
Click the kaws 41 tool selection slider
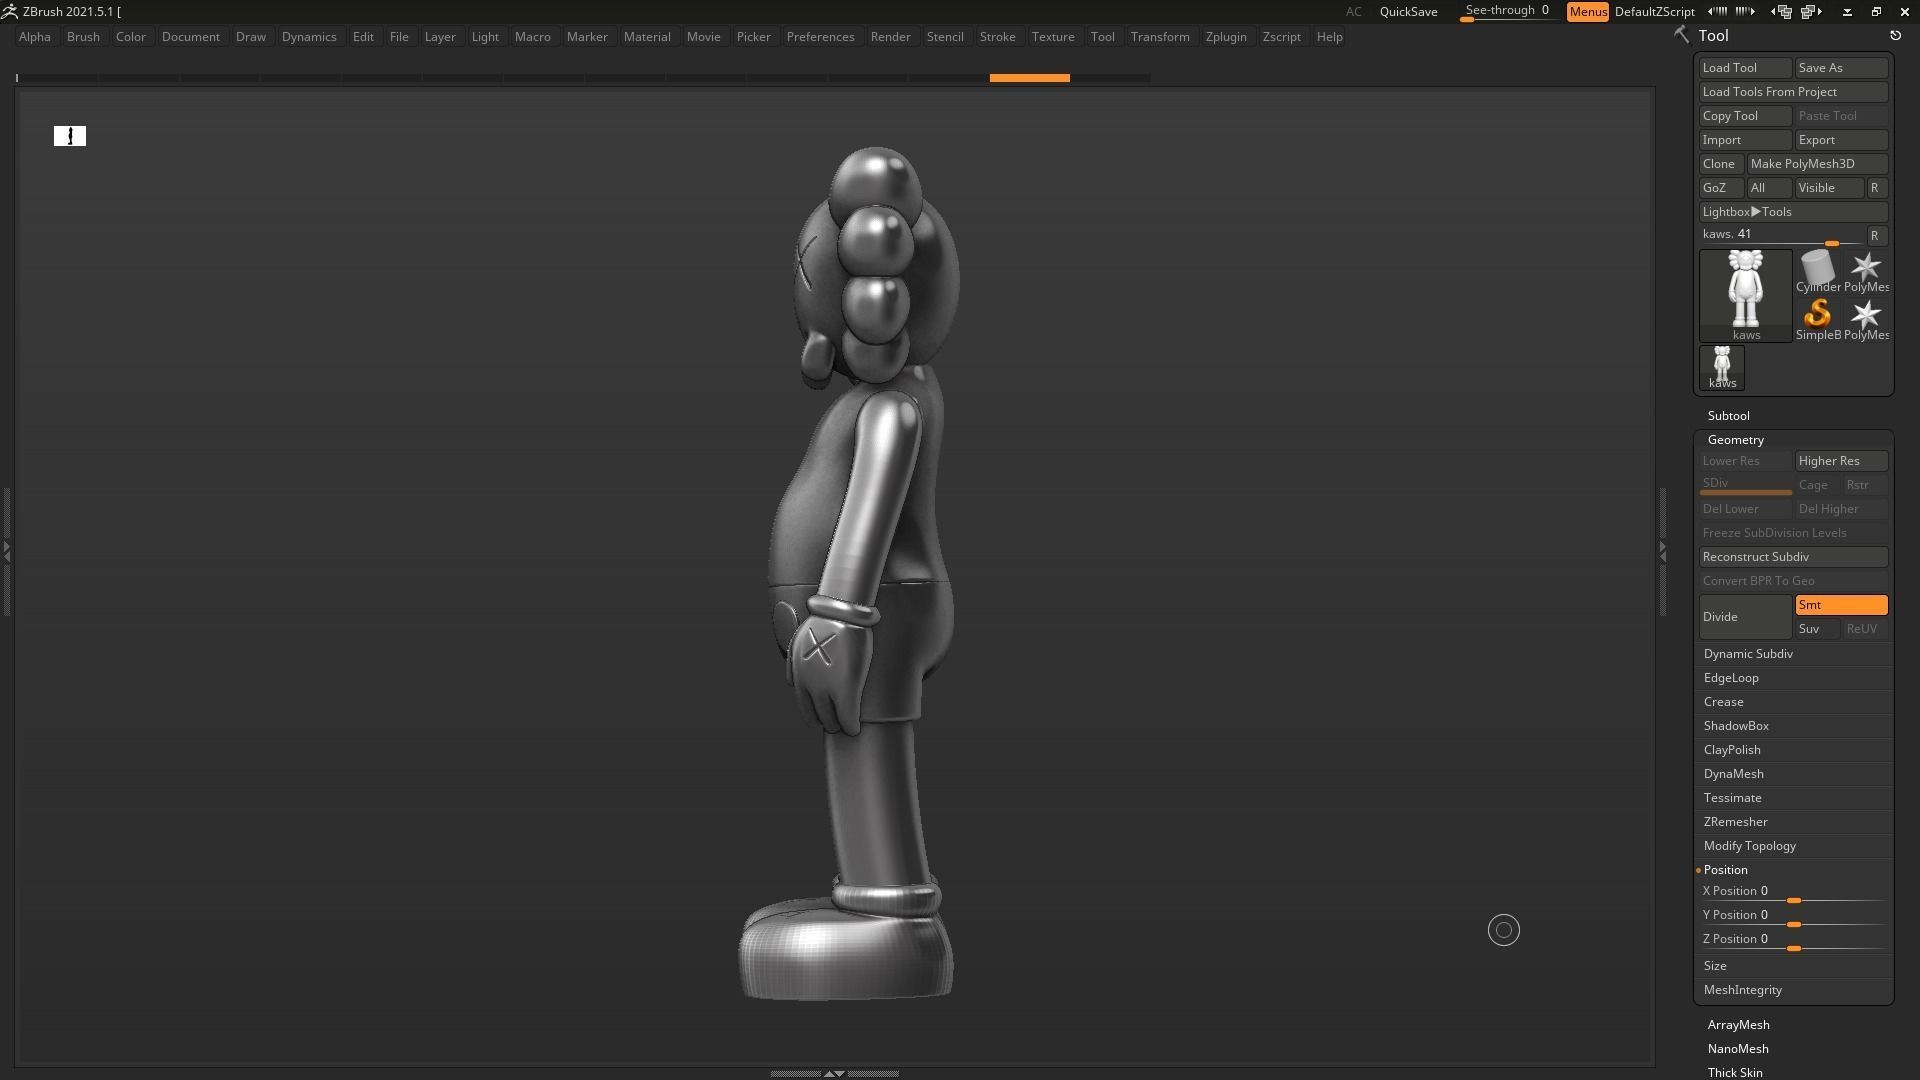pyautogui.click(x=1780, y=236)
